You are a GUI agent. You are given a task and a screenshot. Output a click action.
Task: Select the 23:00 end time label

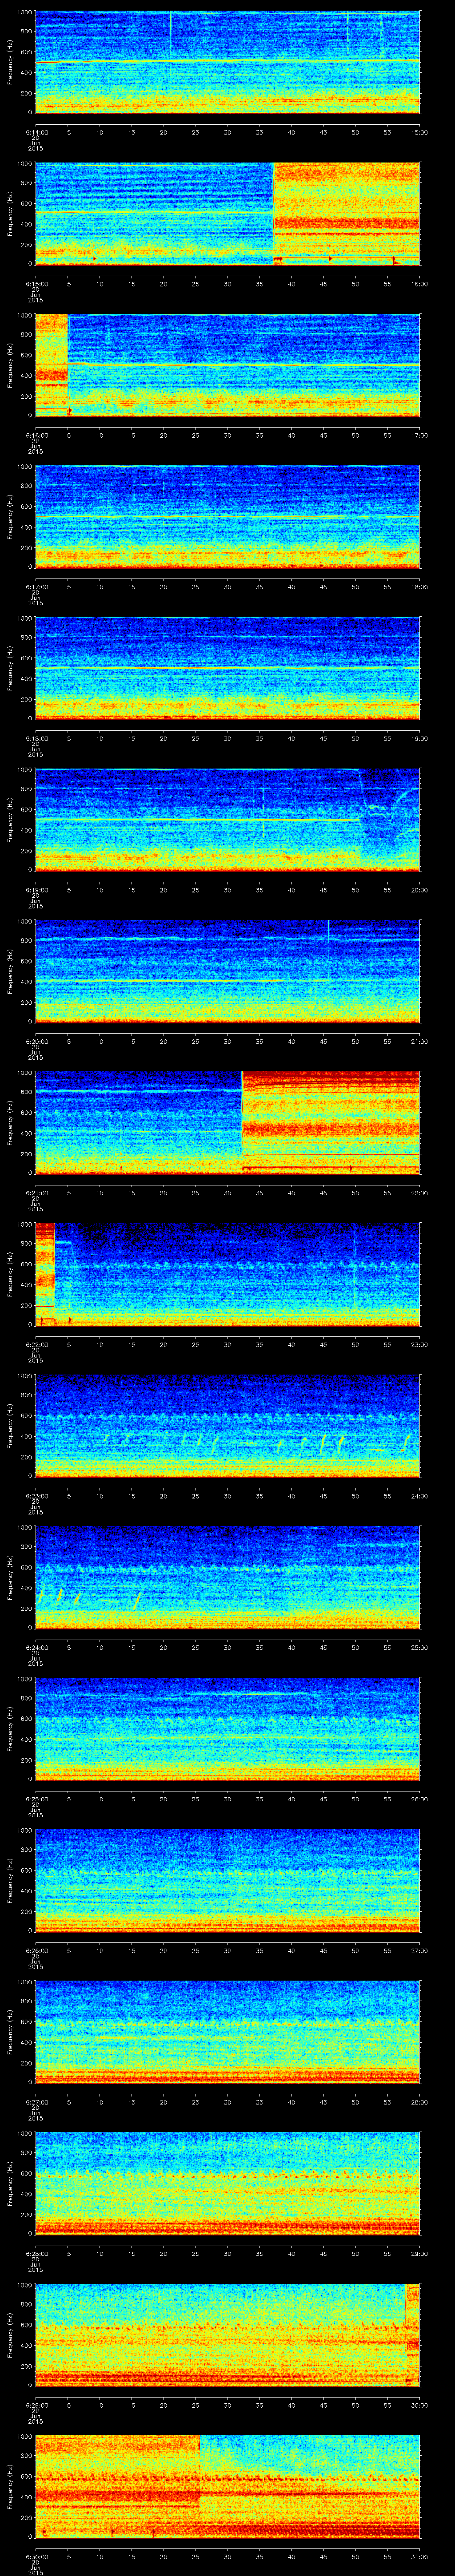[x=420, y=1344]
